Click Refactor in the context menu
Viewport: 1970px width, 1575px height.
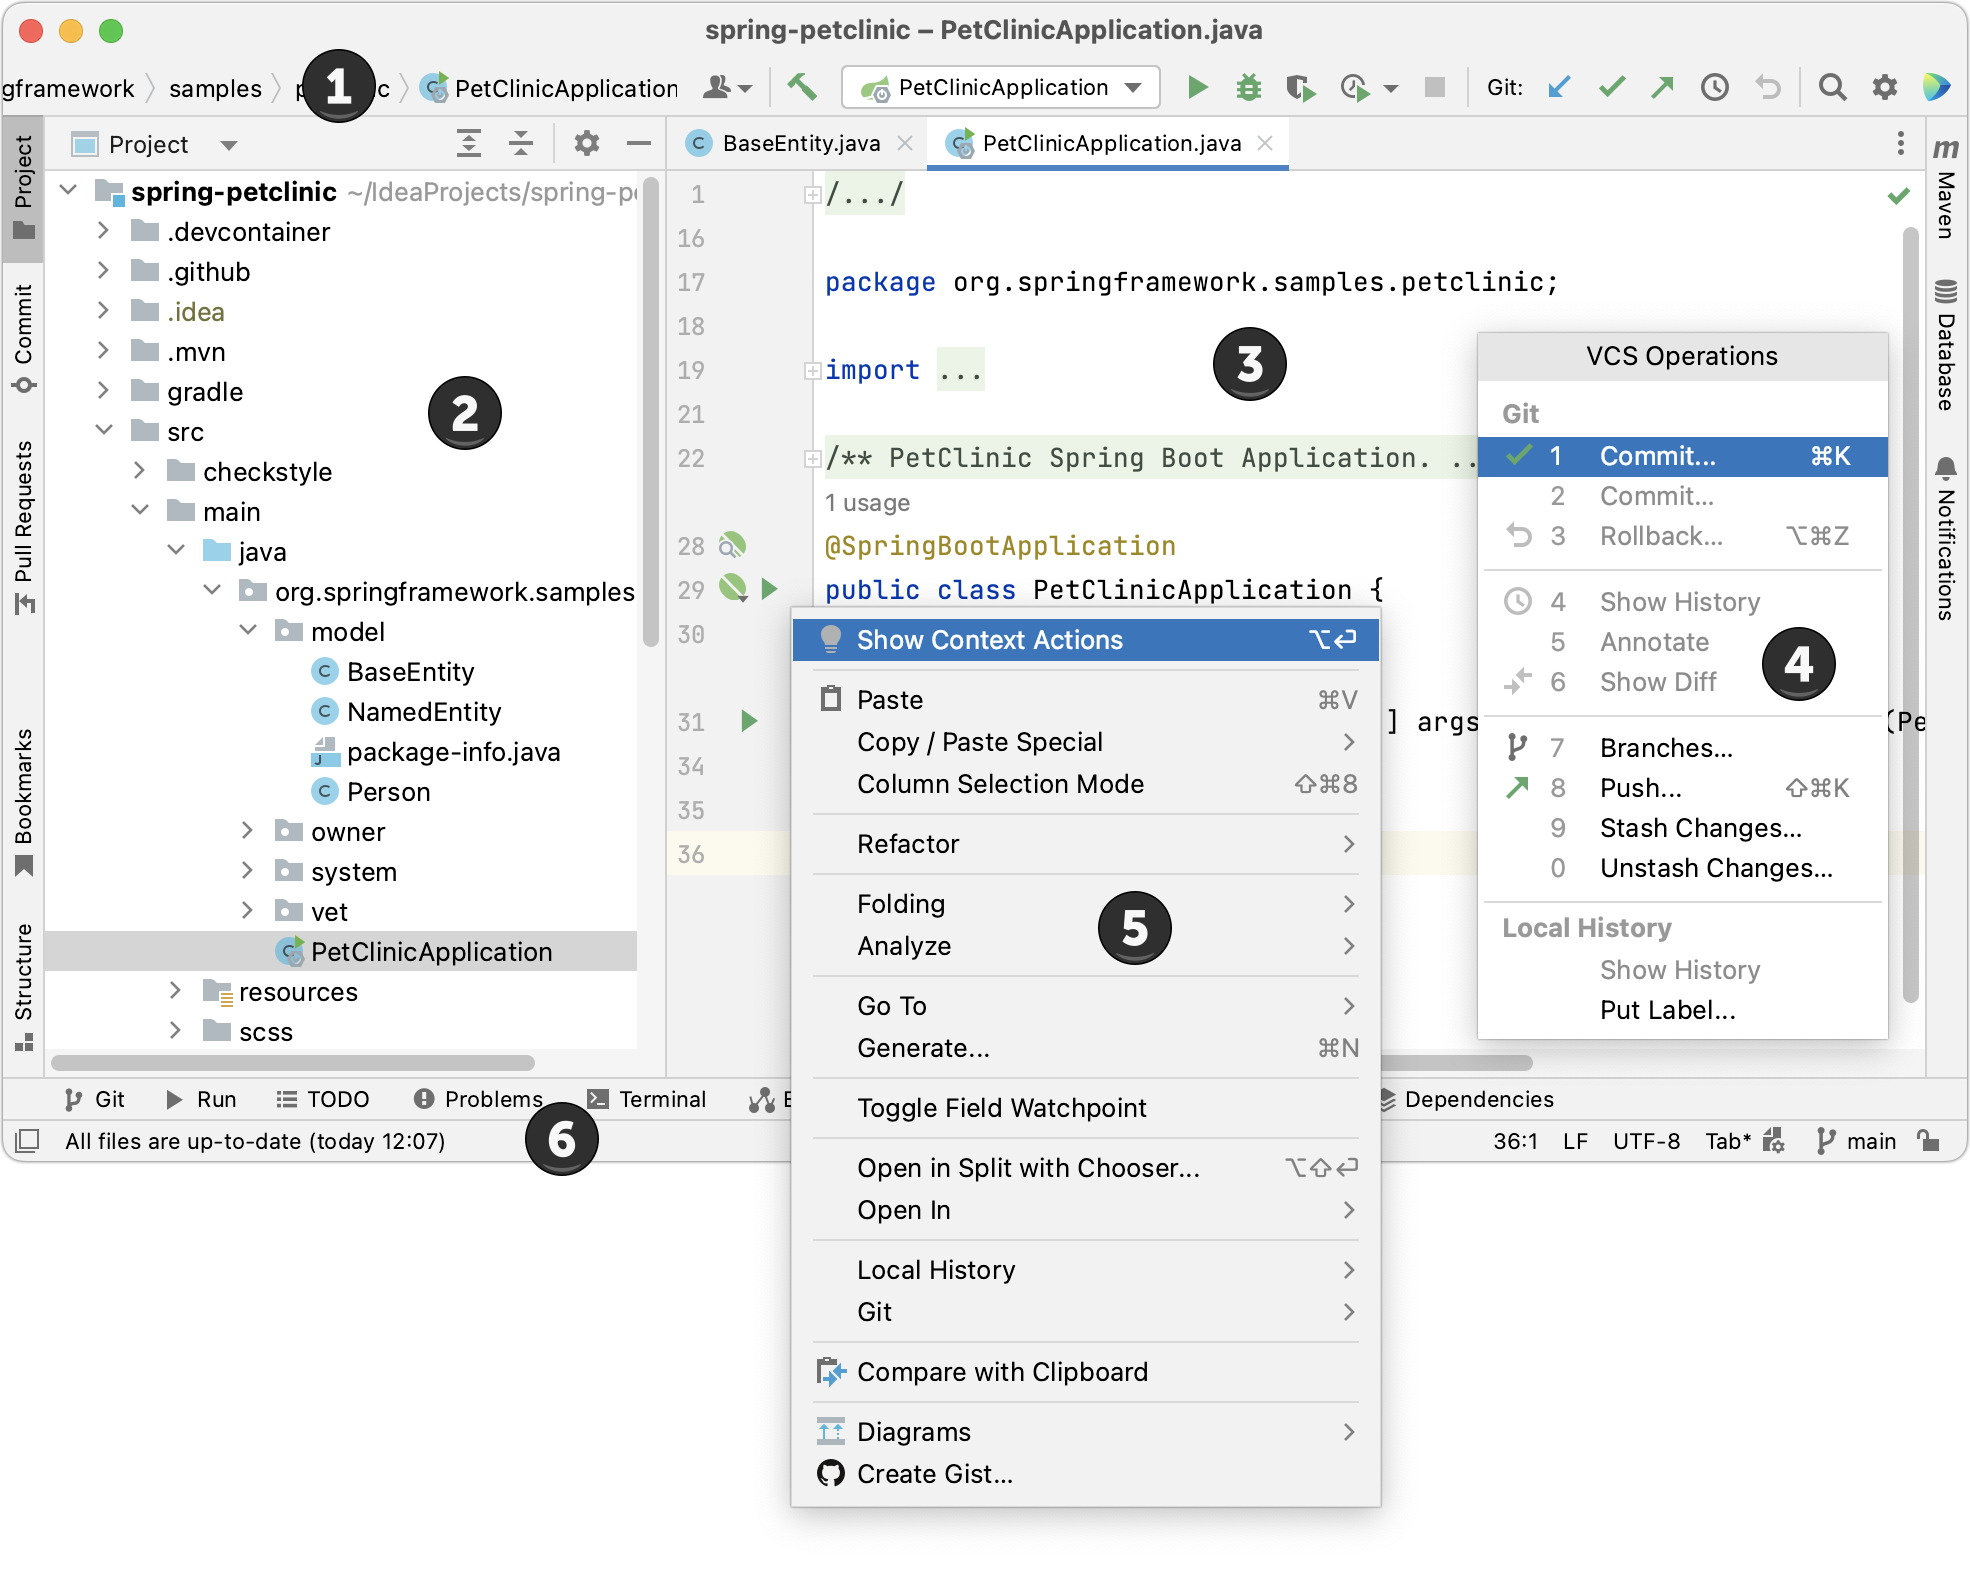coord(906,842)
